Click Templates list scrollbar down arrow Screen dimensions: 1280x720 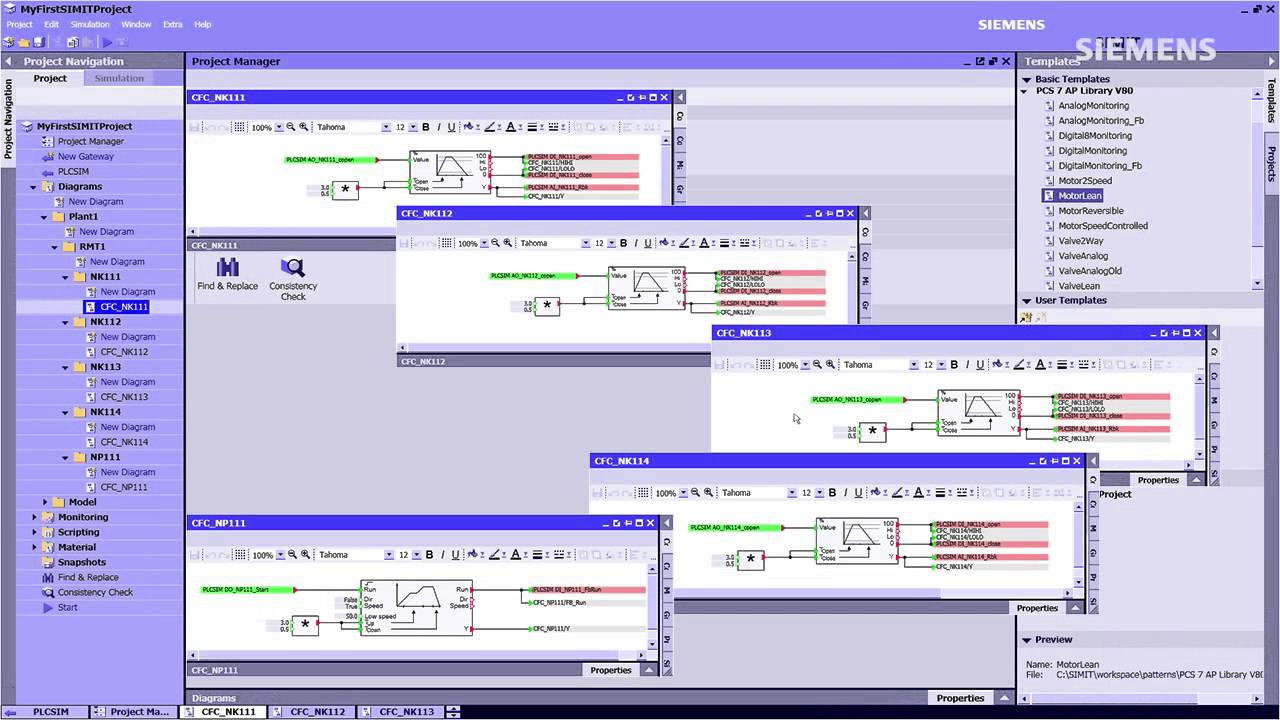(x=1258, y=286)
